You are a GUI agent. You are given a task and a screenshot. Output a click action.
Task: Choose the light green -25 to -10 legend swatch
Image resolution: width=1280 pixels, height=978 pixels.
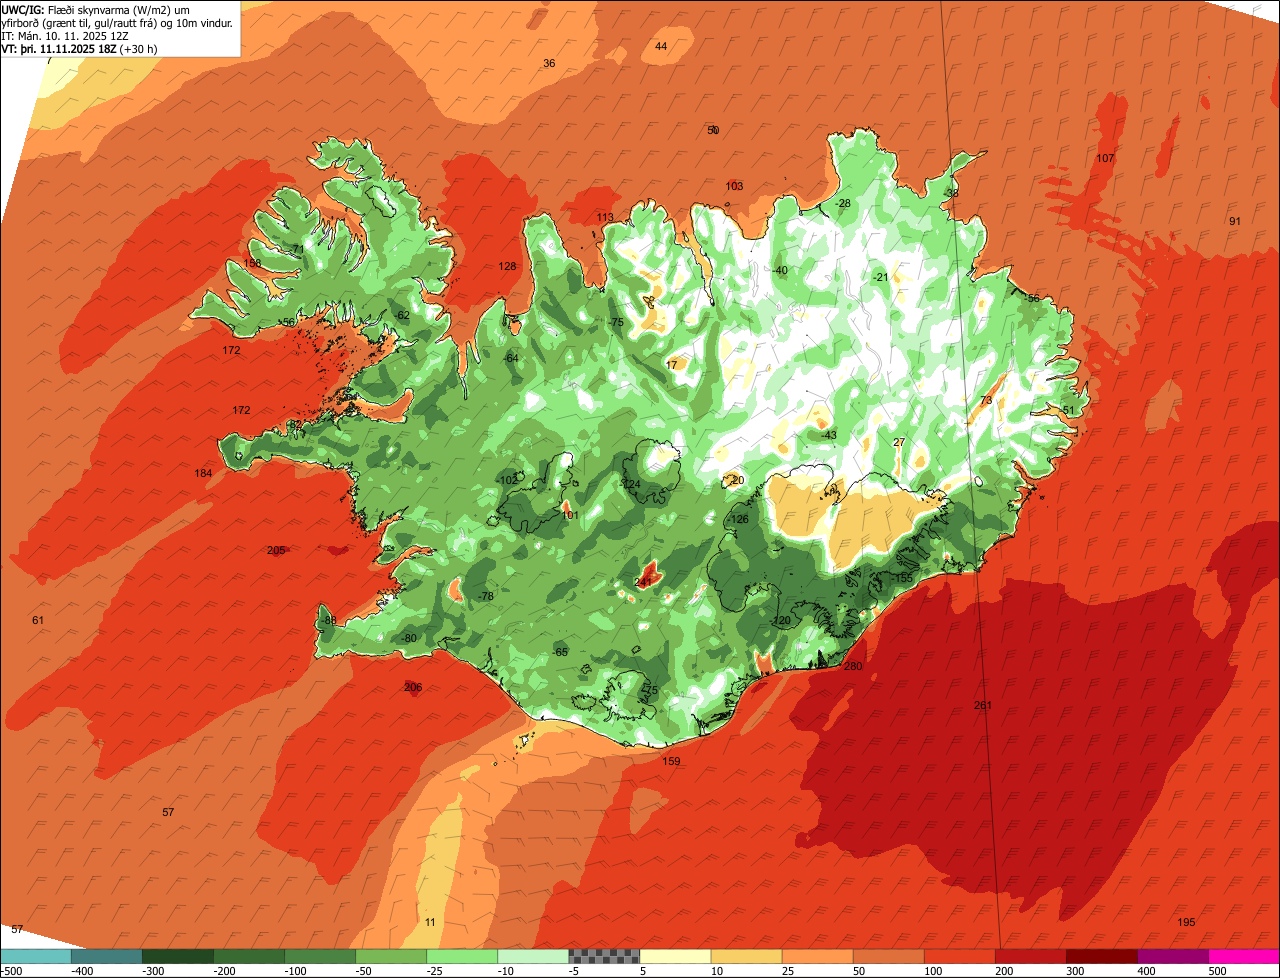[461, 956]
